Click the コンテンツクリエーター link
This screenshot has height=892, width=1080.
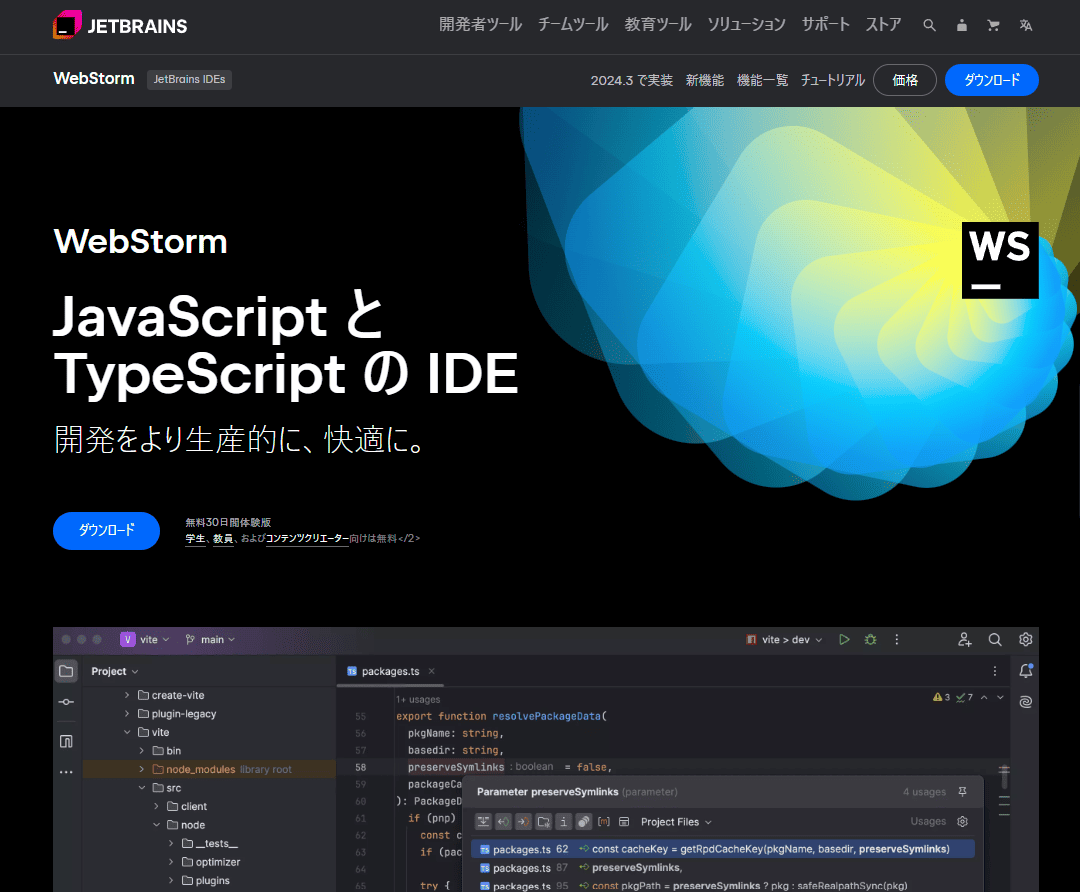307,539
